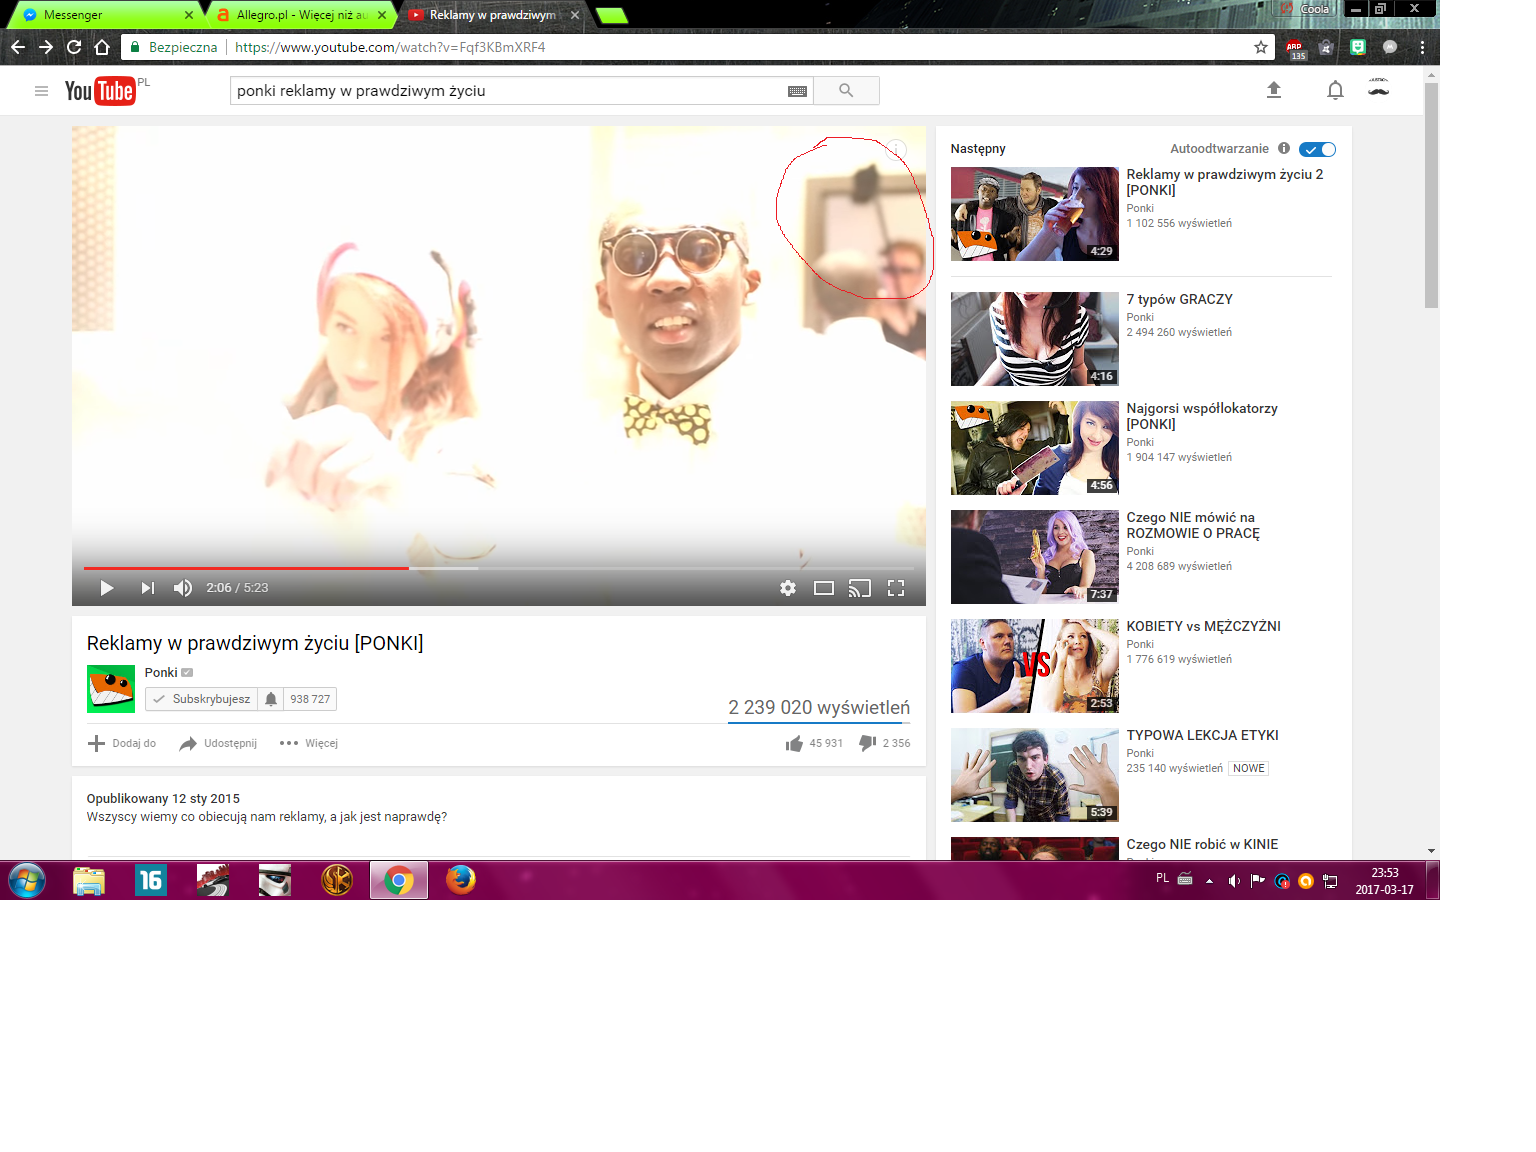This screenshot has height=1152, width=1536.
Task: Open the Chrome three-dot menu
Action: pyautogui.click(x=1422, y=47)
